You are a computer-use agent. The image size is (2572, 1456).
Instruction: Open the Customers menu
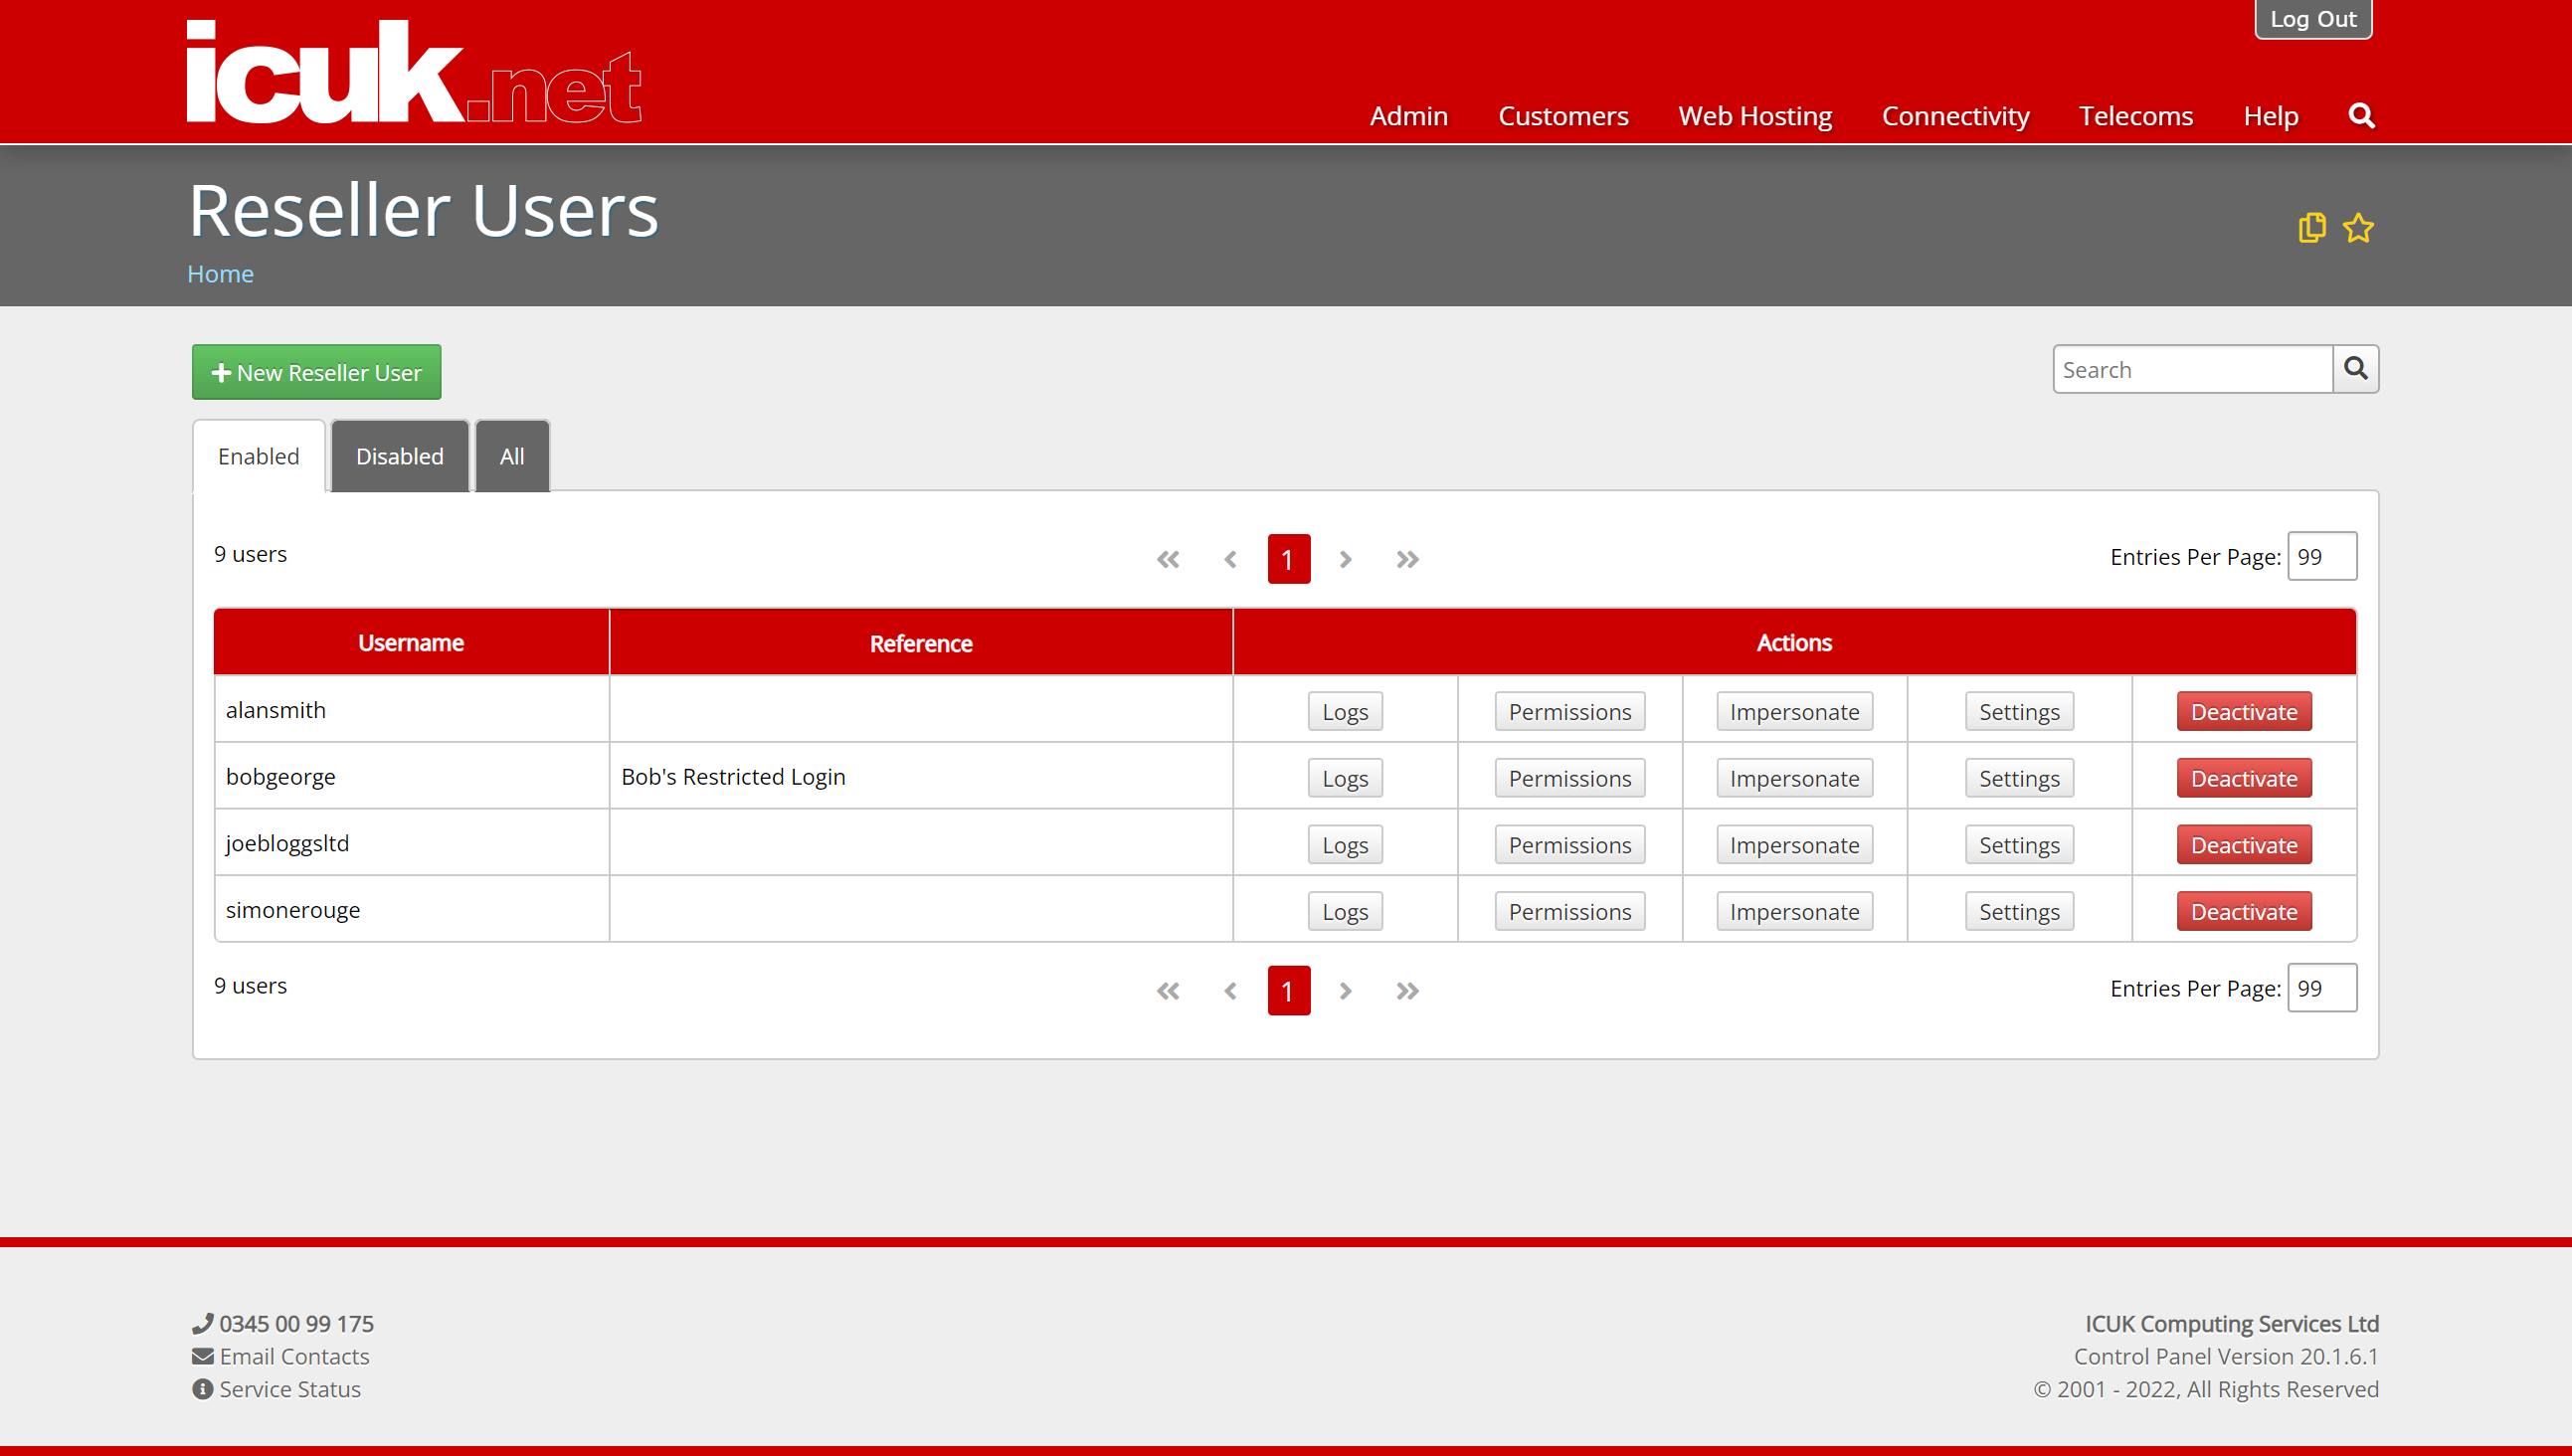[x=1563, y=116]
